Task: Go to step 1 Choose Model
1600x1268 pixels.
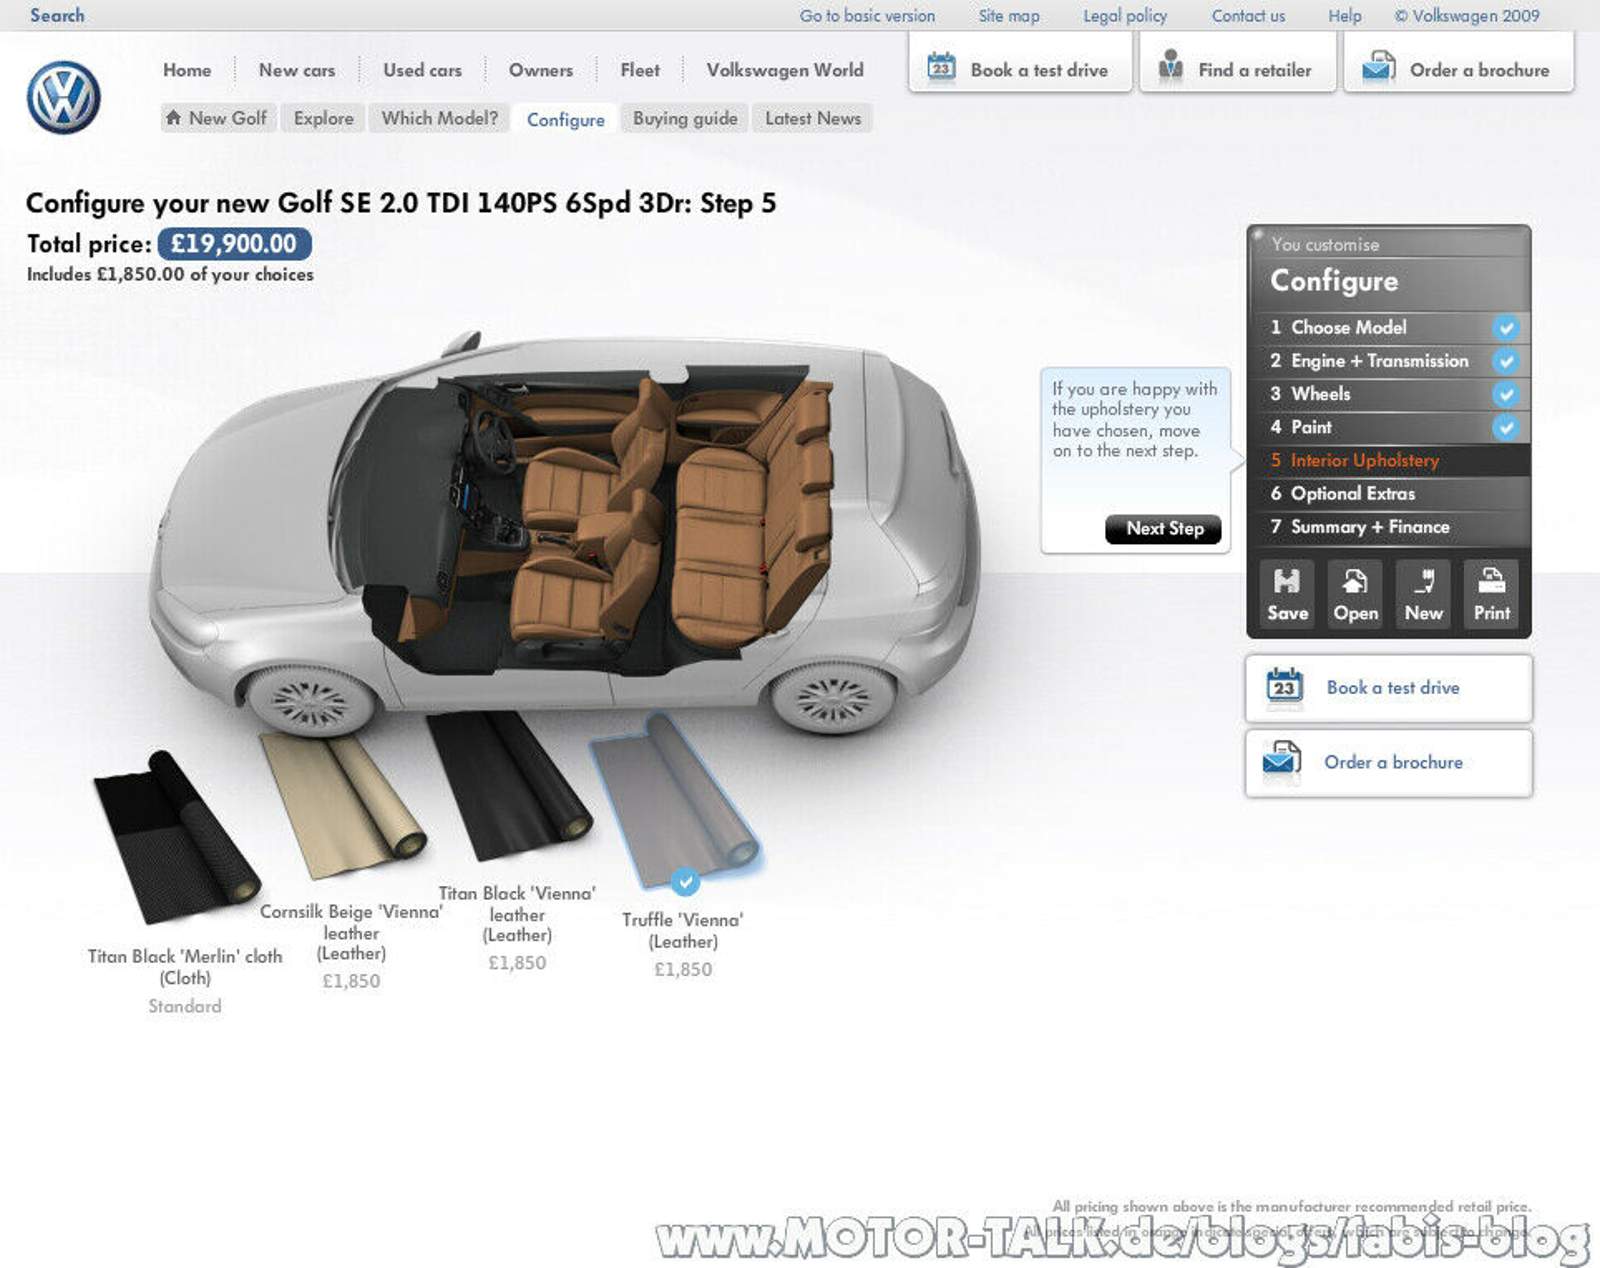Action: click(x=1389, y=327)
